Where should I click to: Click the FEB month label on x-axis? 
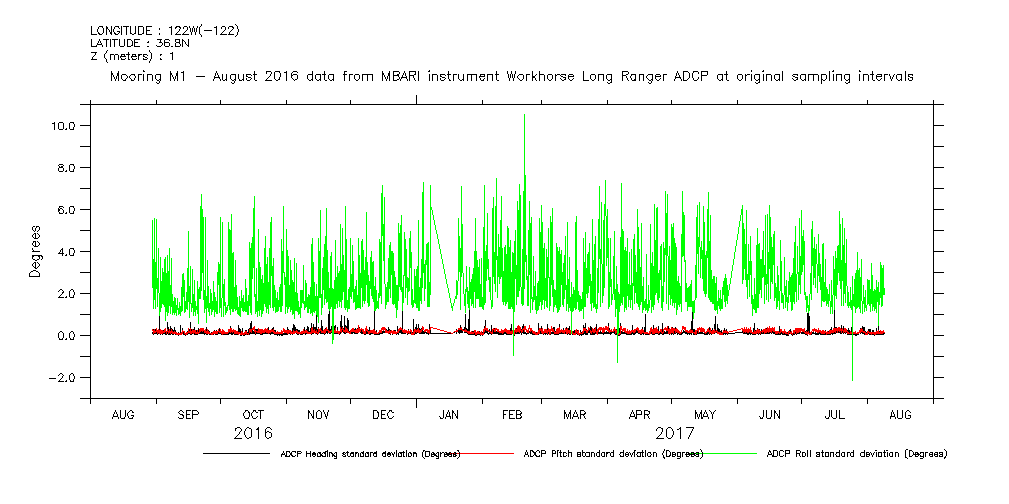[512, 415]
